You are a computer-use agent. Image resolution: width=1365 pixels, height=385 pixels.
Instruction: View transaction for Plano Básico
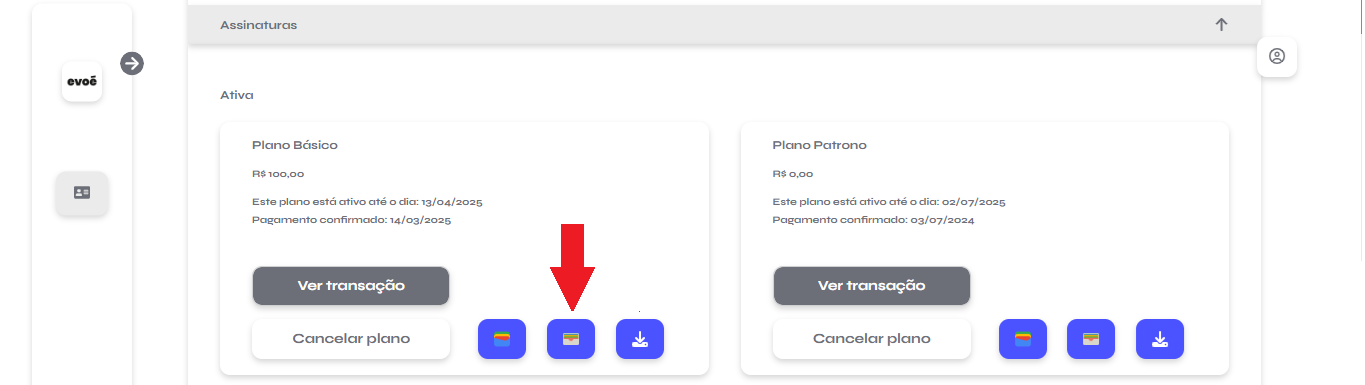[351, 286]
